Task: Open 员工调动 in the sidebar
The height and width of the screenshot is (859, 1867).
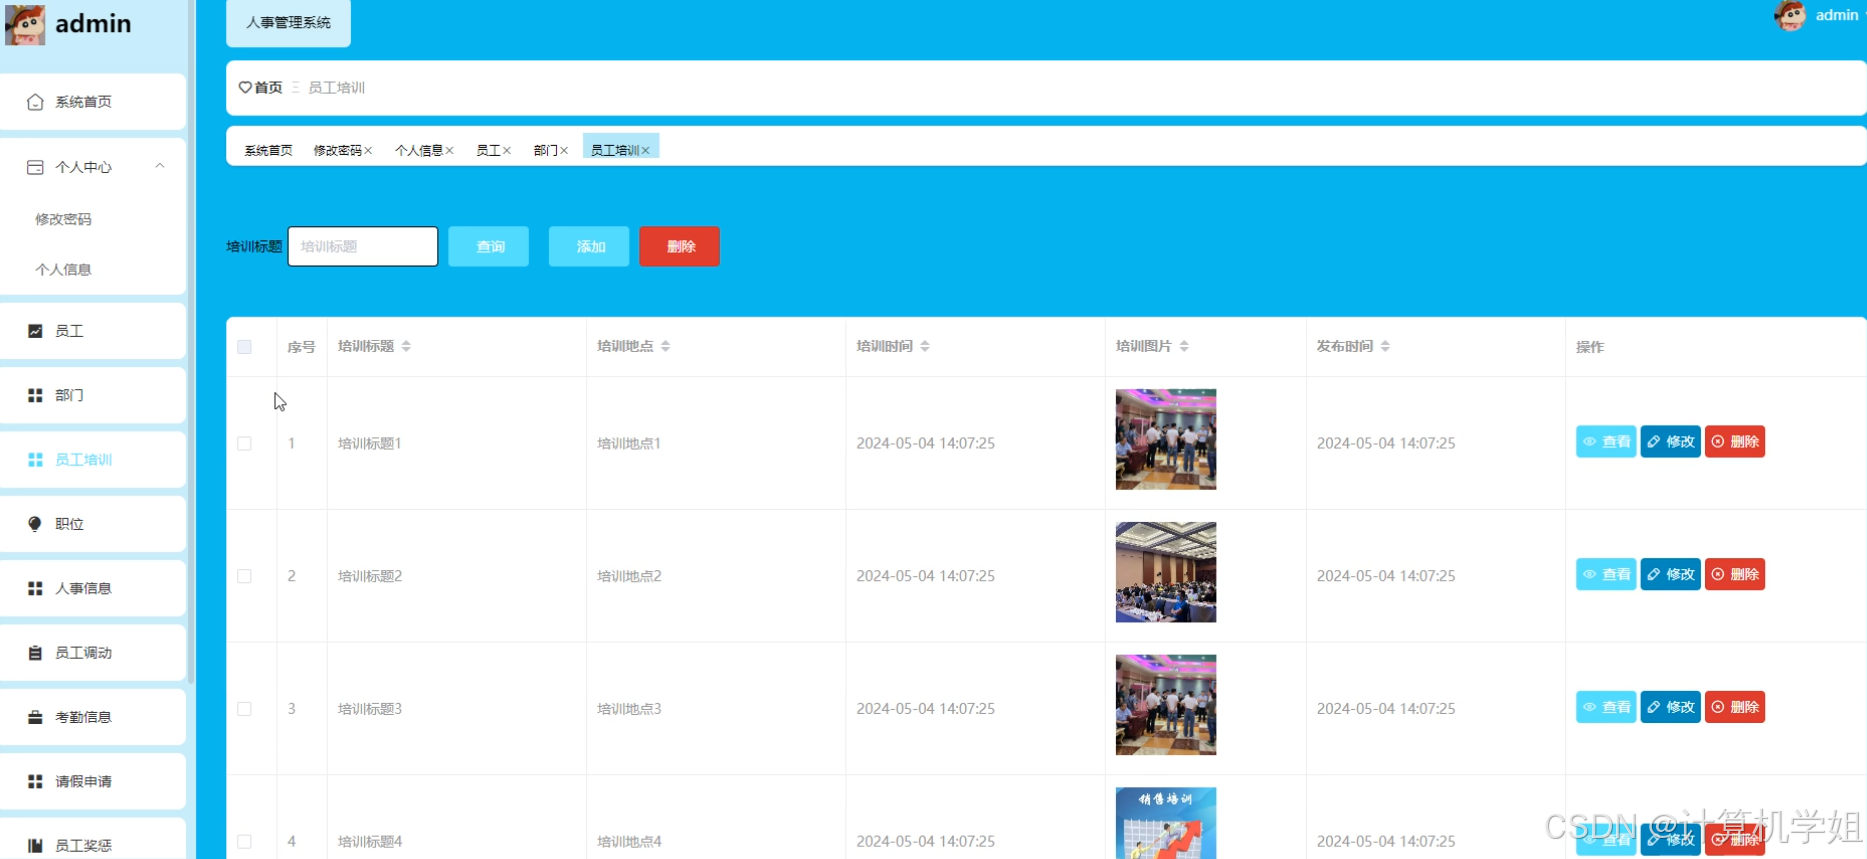Action: (93, 653)
